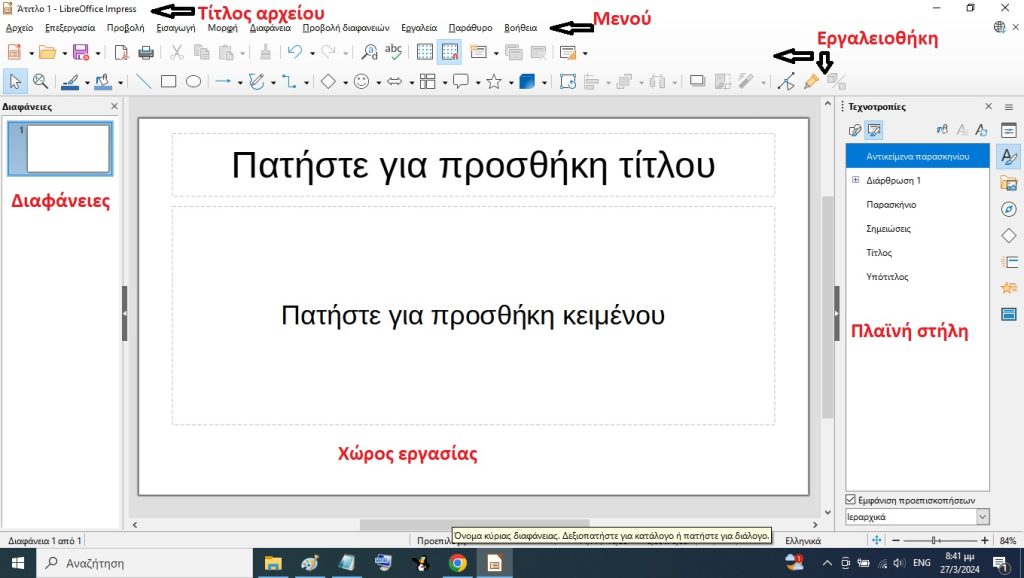Run the abc spelling check
The height and width of the screenshot is (578, 1024).
[393, 52]
